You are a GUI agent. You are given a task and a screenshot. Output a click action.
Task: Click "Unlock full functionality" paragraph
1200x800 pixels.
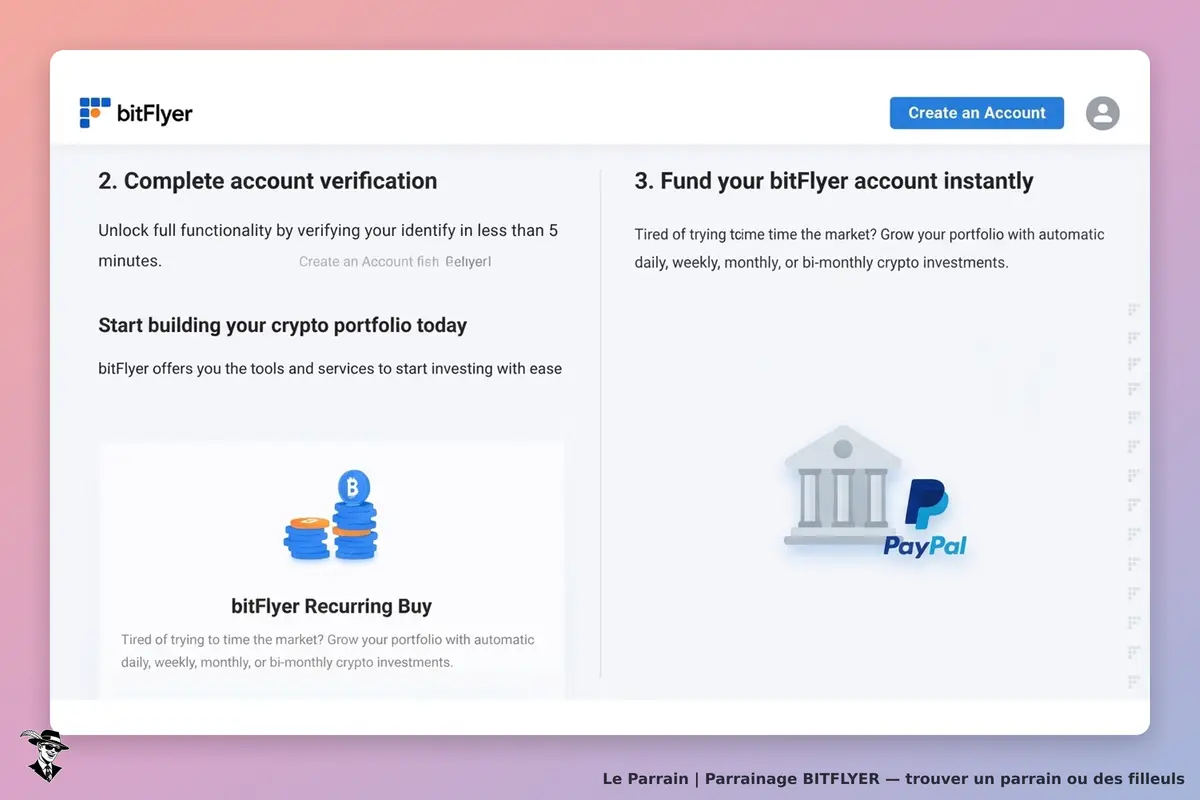[328, 245]
